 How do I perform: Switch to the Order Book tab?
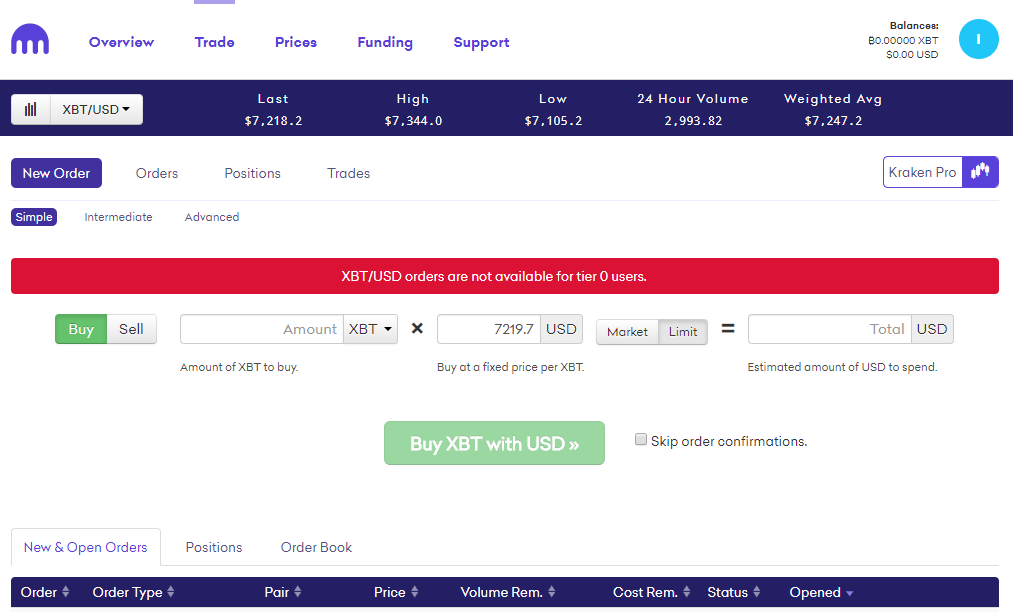[x=316, y=547]
